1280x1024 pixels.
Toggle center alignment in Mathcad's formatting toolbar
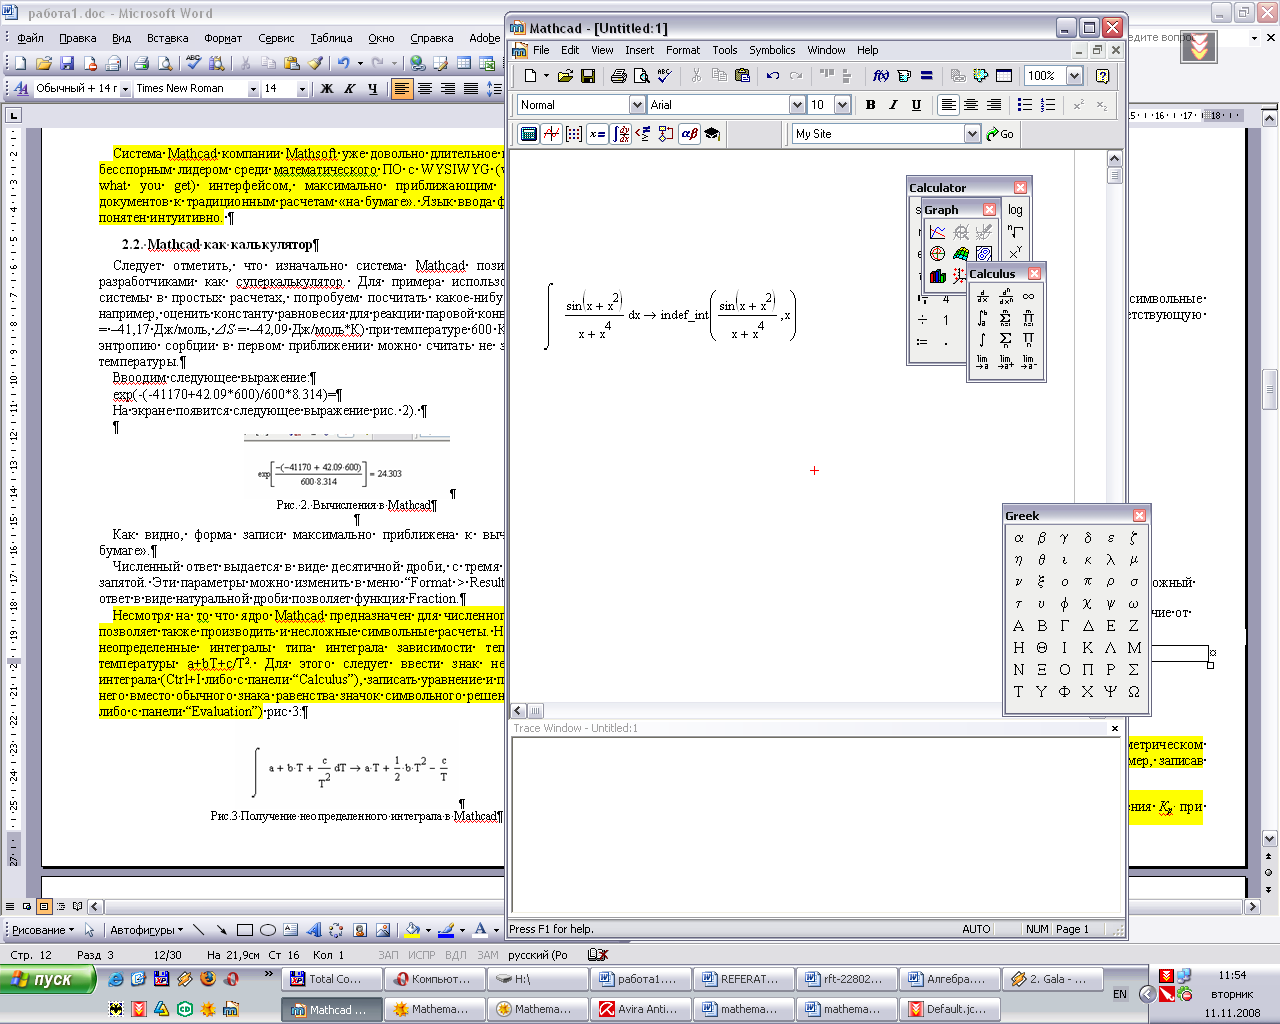click(971, 105)
